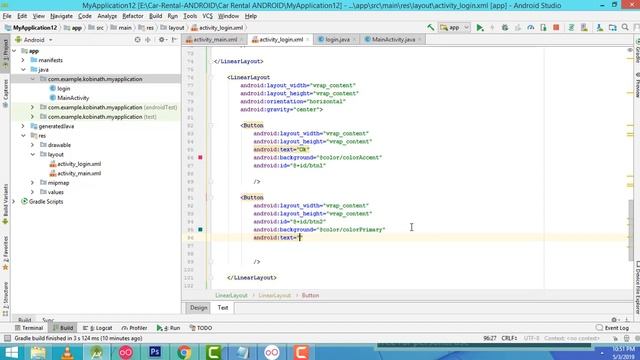The image size is (640, 360).
Task: Open Project Structure icon in the toolbar
Action: coord(612,27)
